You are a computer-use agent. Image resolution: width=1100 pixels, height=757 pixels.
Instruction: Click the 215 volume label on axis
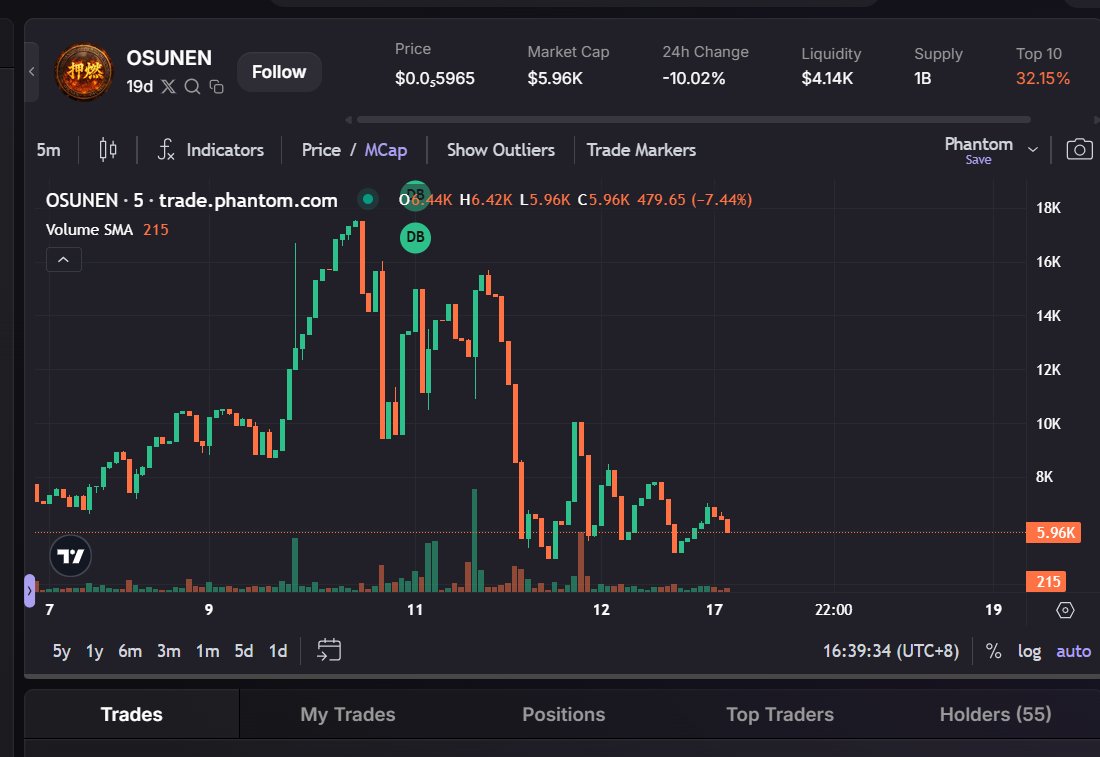pyautogui.click(x=1046, y=582)
